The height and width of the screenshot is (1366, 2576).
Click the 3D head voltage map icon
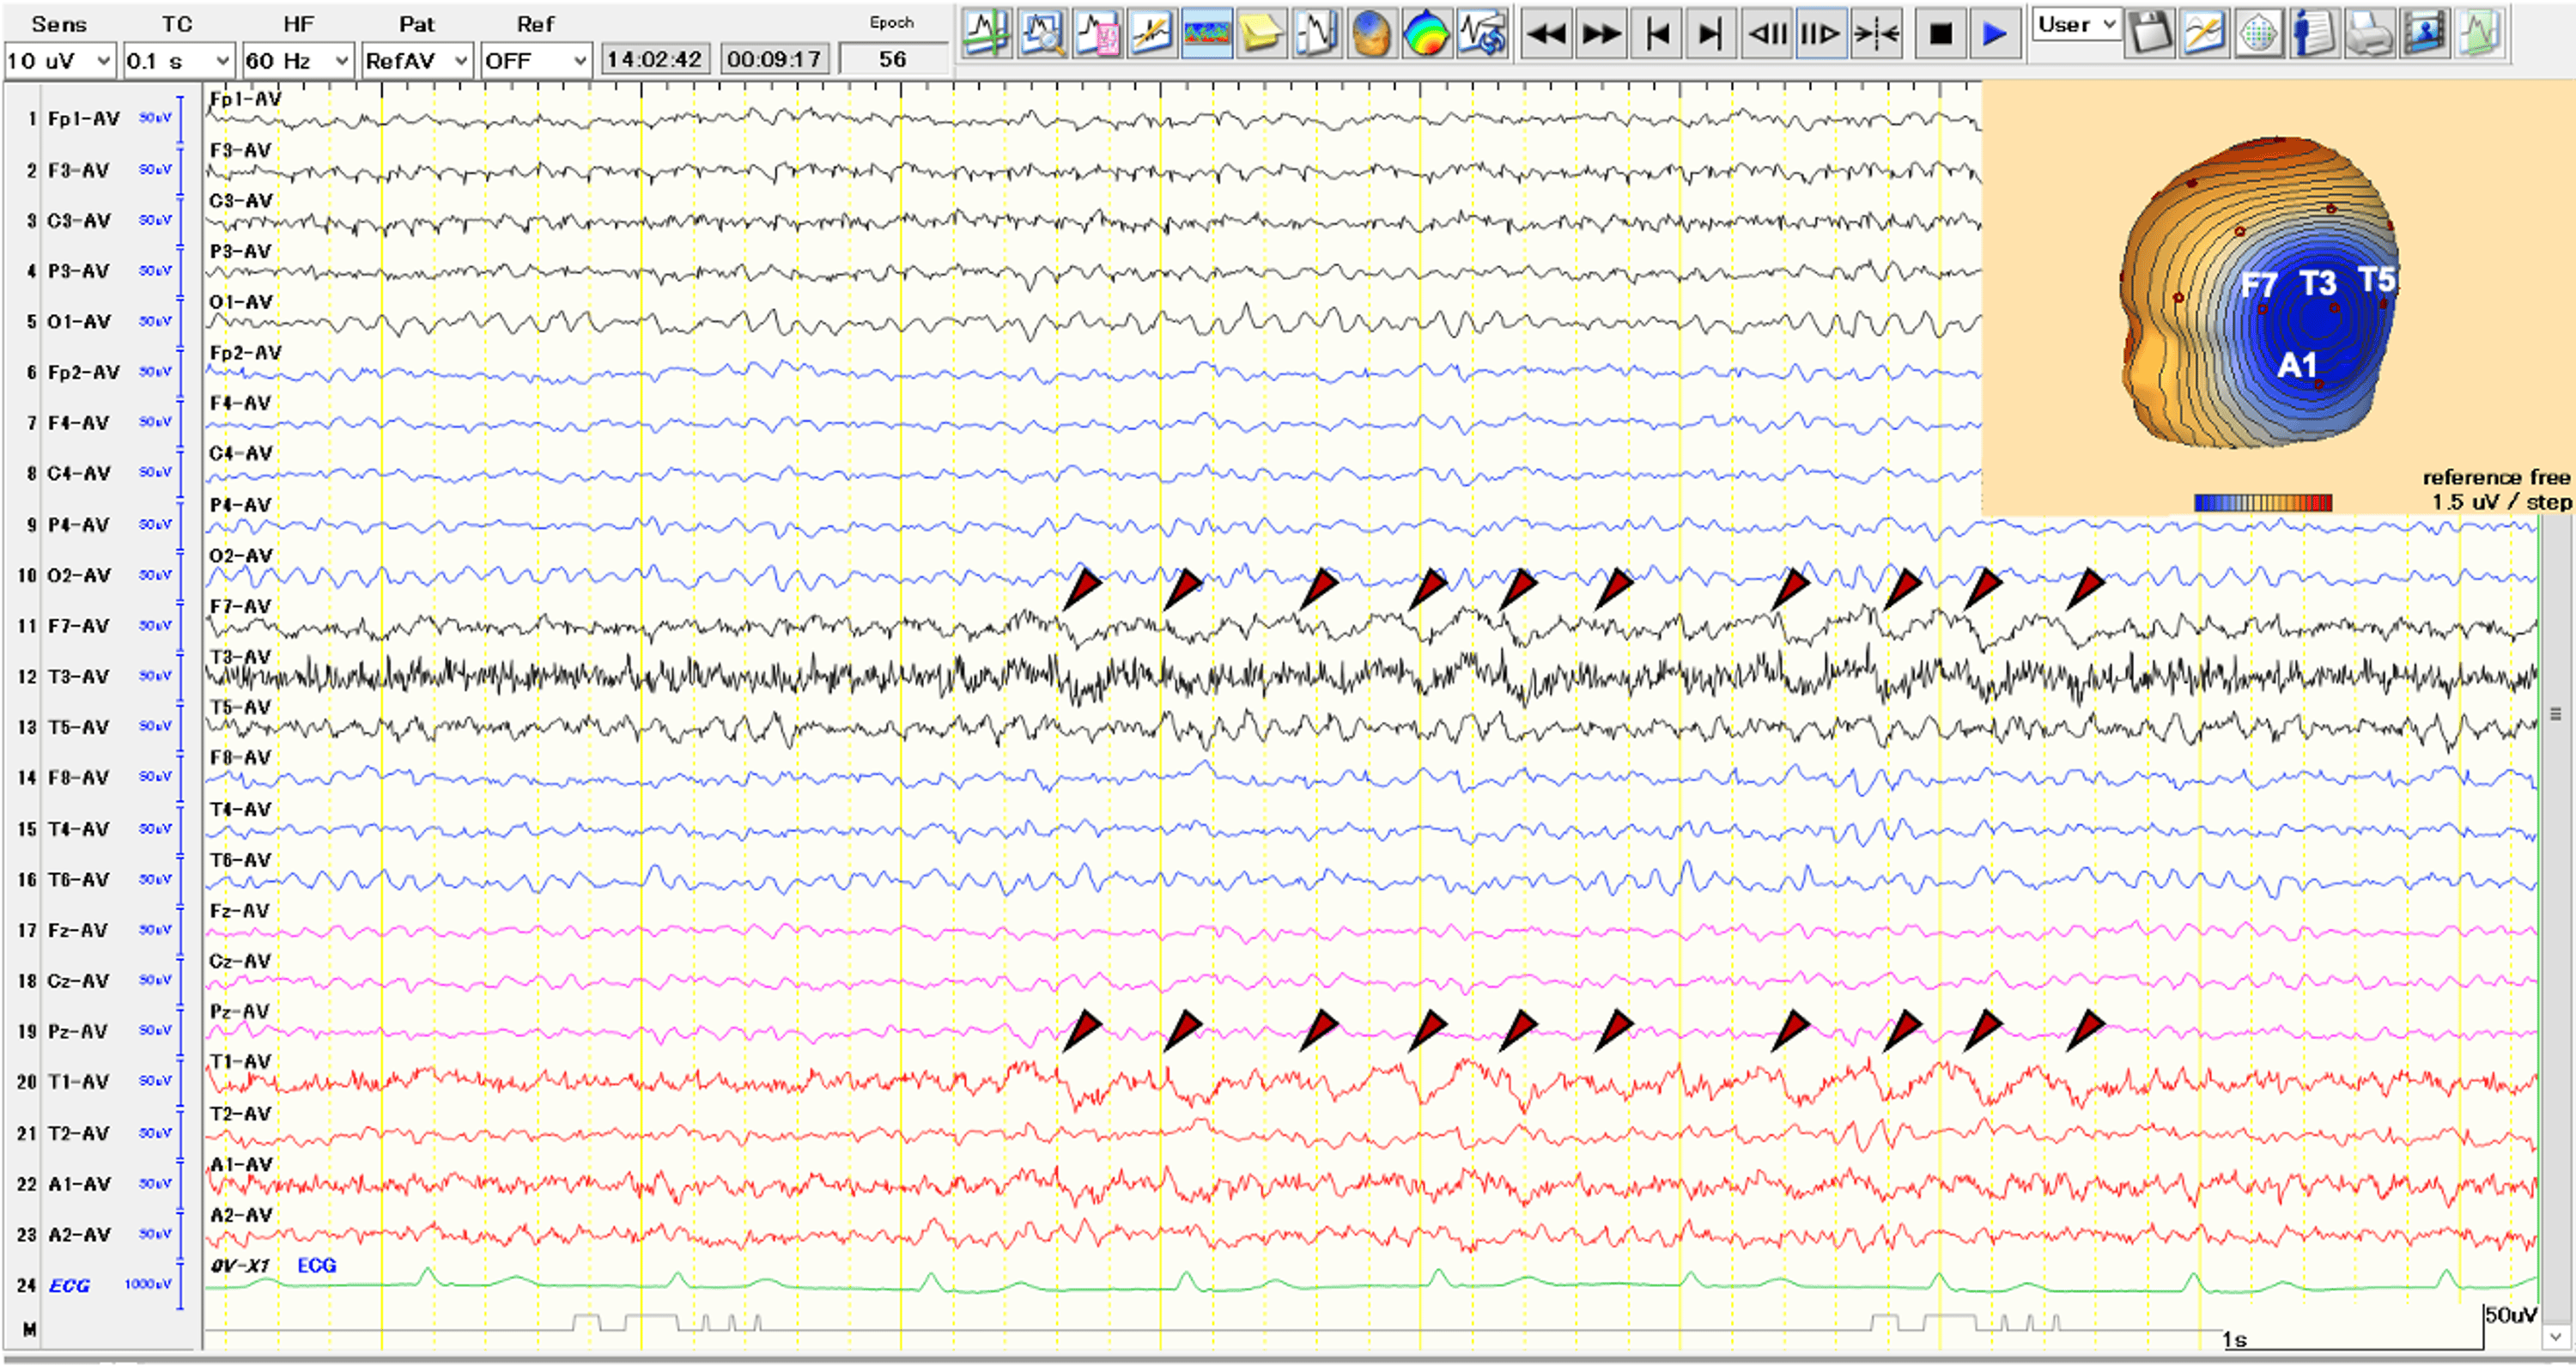[x=1371, y=35]
